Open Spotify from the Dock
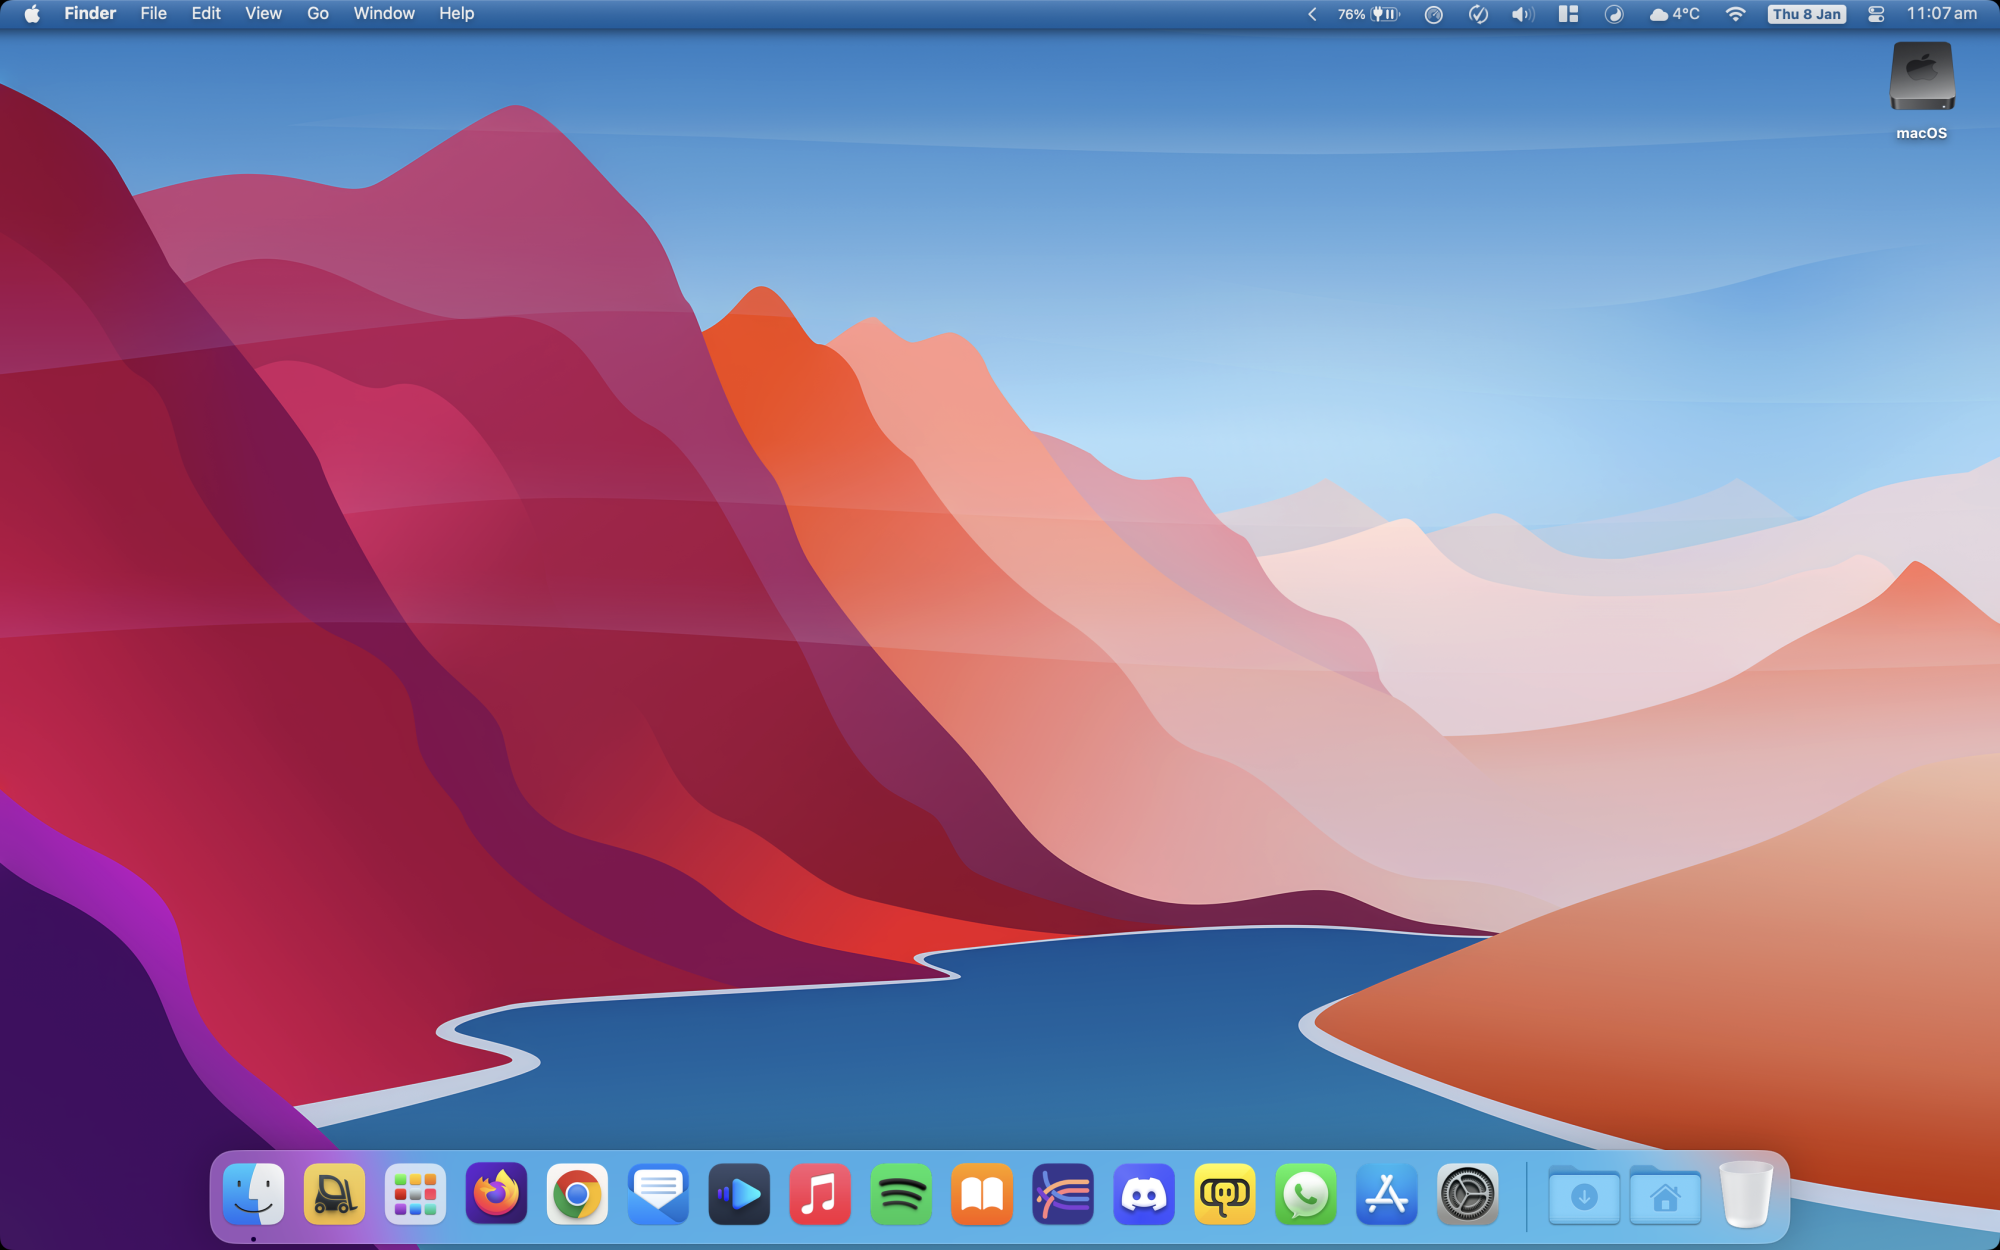Viewport: 2000px width, 1250px height. [x=901, y=1193]
